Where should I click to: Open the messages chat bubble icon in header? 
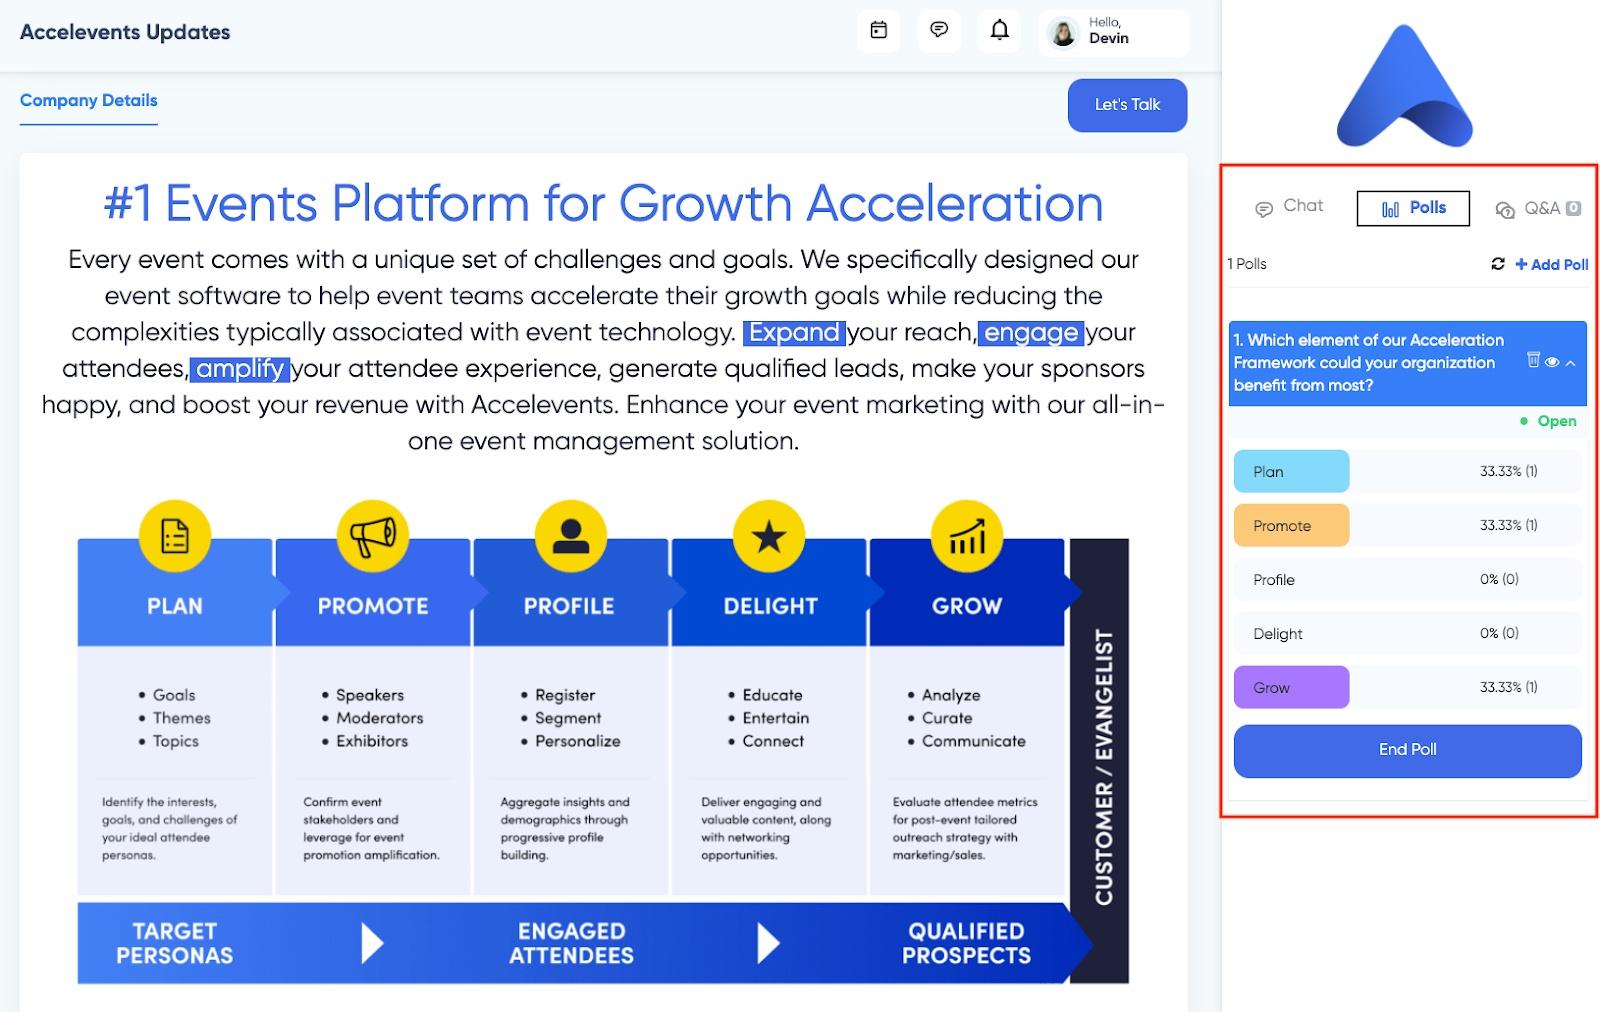click(x=938, y=31)
